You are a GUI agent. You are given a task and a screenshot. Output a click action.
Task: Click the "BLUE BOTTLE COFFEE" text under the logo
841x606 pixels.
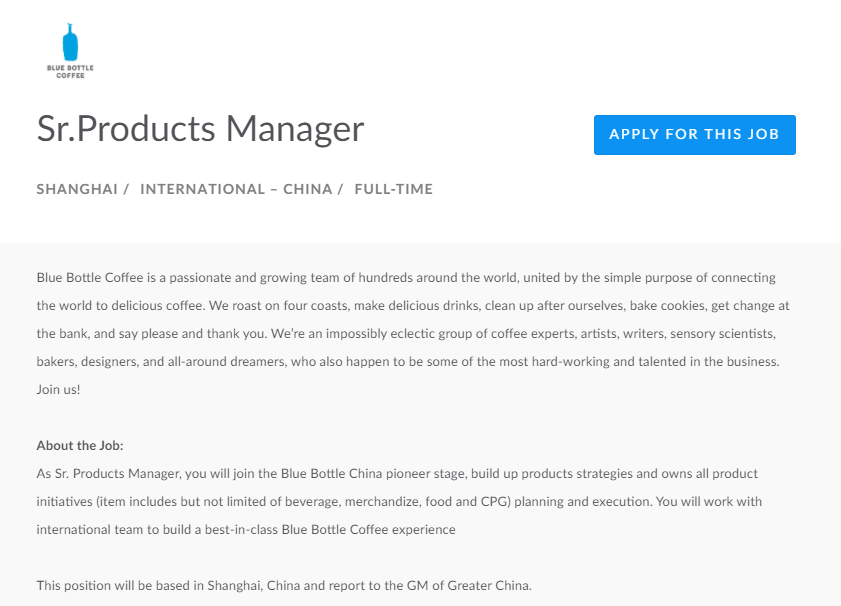[71, 70]
